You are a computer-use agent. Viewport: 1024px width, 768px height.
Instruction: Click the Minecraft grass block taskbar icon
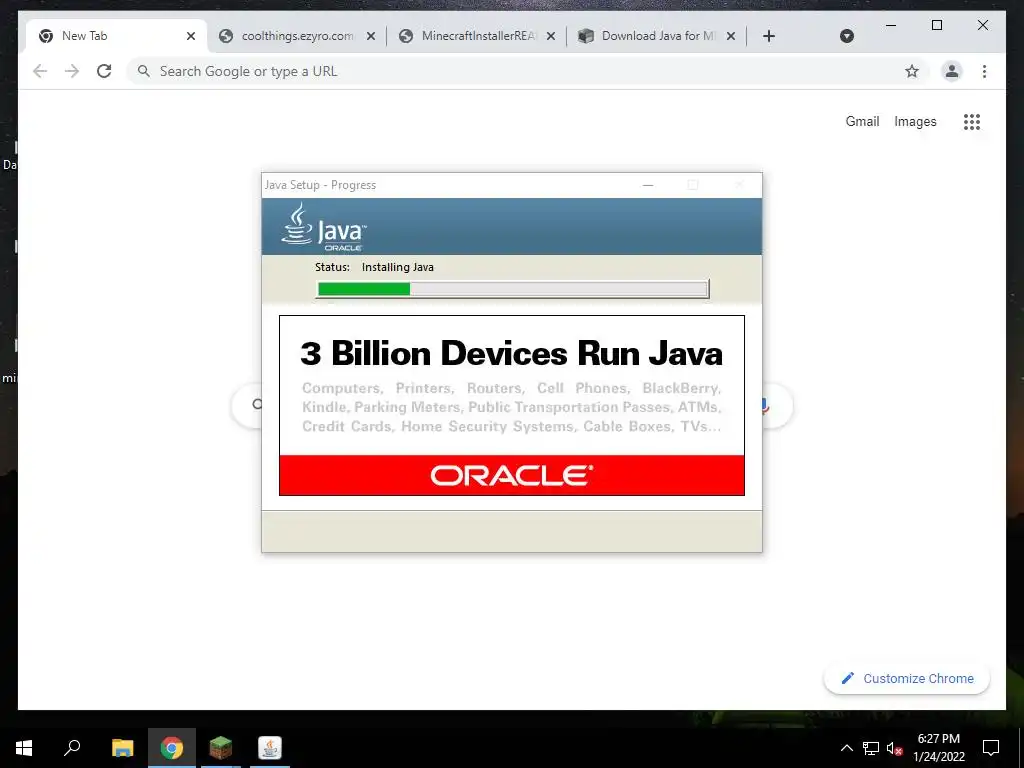pos(221,748)
